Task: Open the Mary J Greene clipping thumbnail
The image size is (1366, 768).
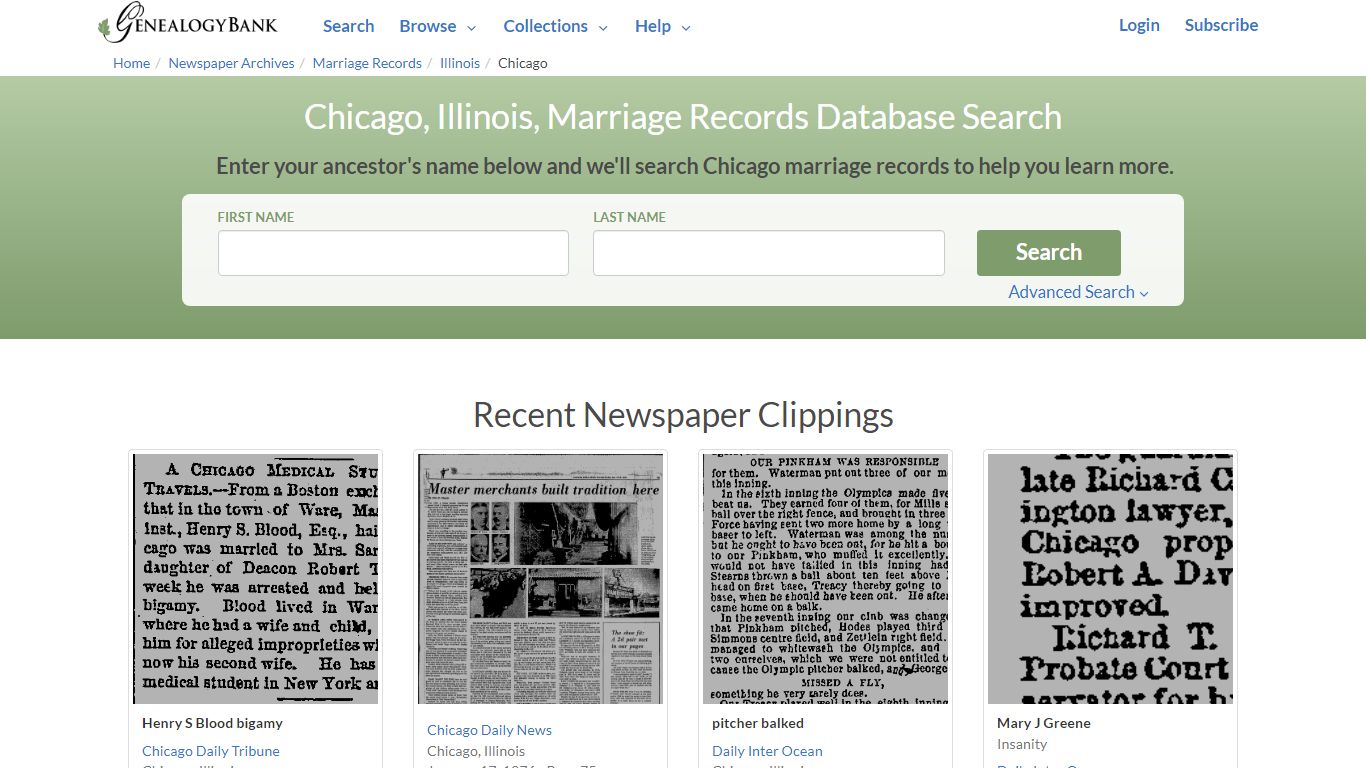Action: point(1111,579)
